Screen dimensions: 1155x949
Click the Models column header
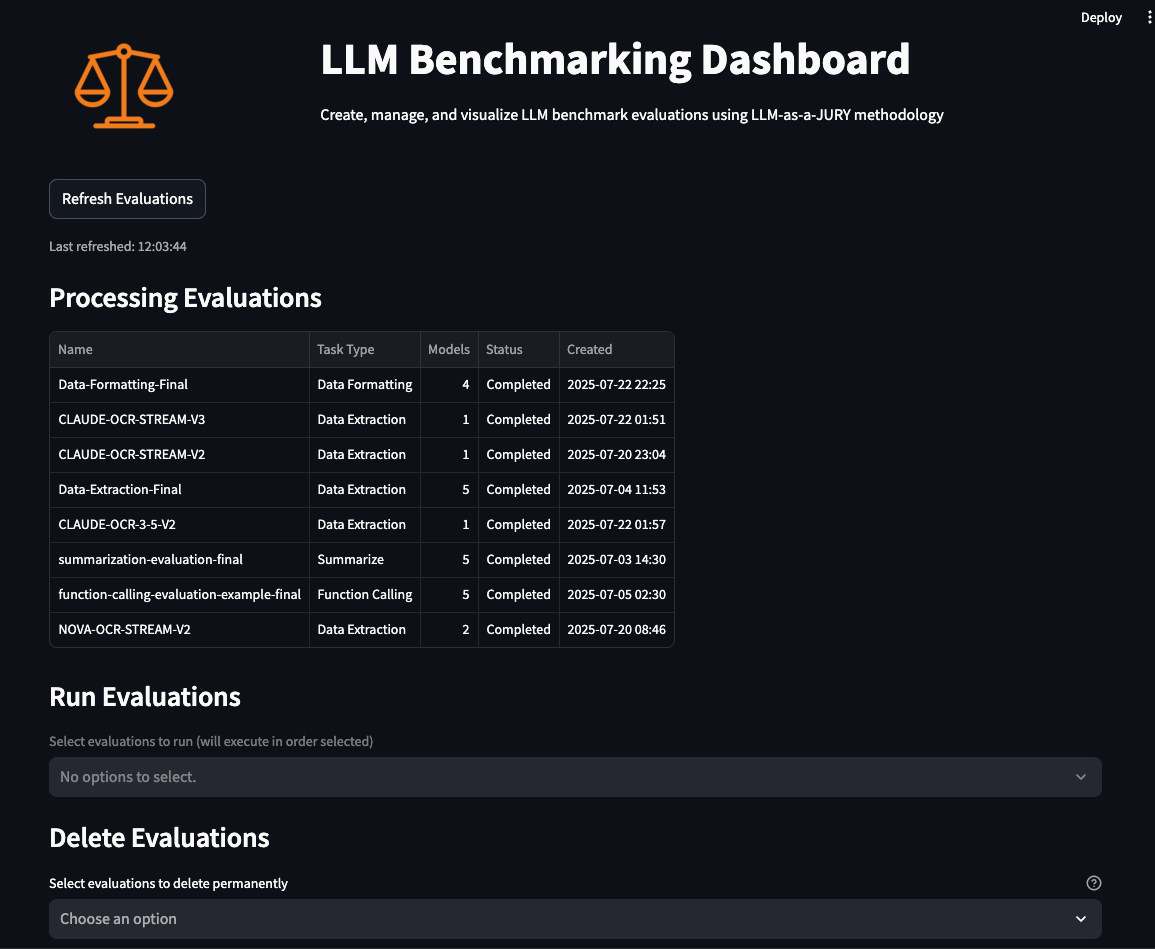448,350
